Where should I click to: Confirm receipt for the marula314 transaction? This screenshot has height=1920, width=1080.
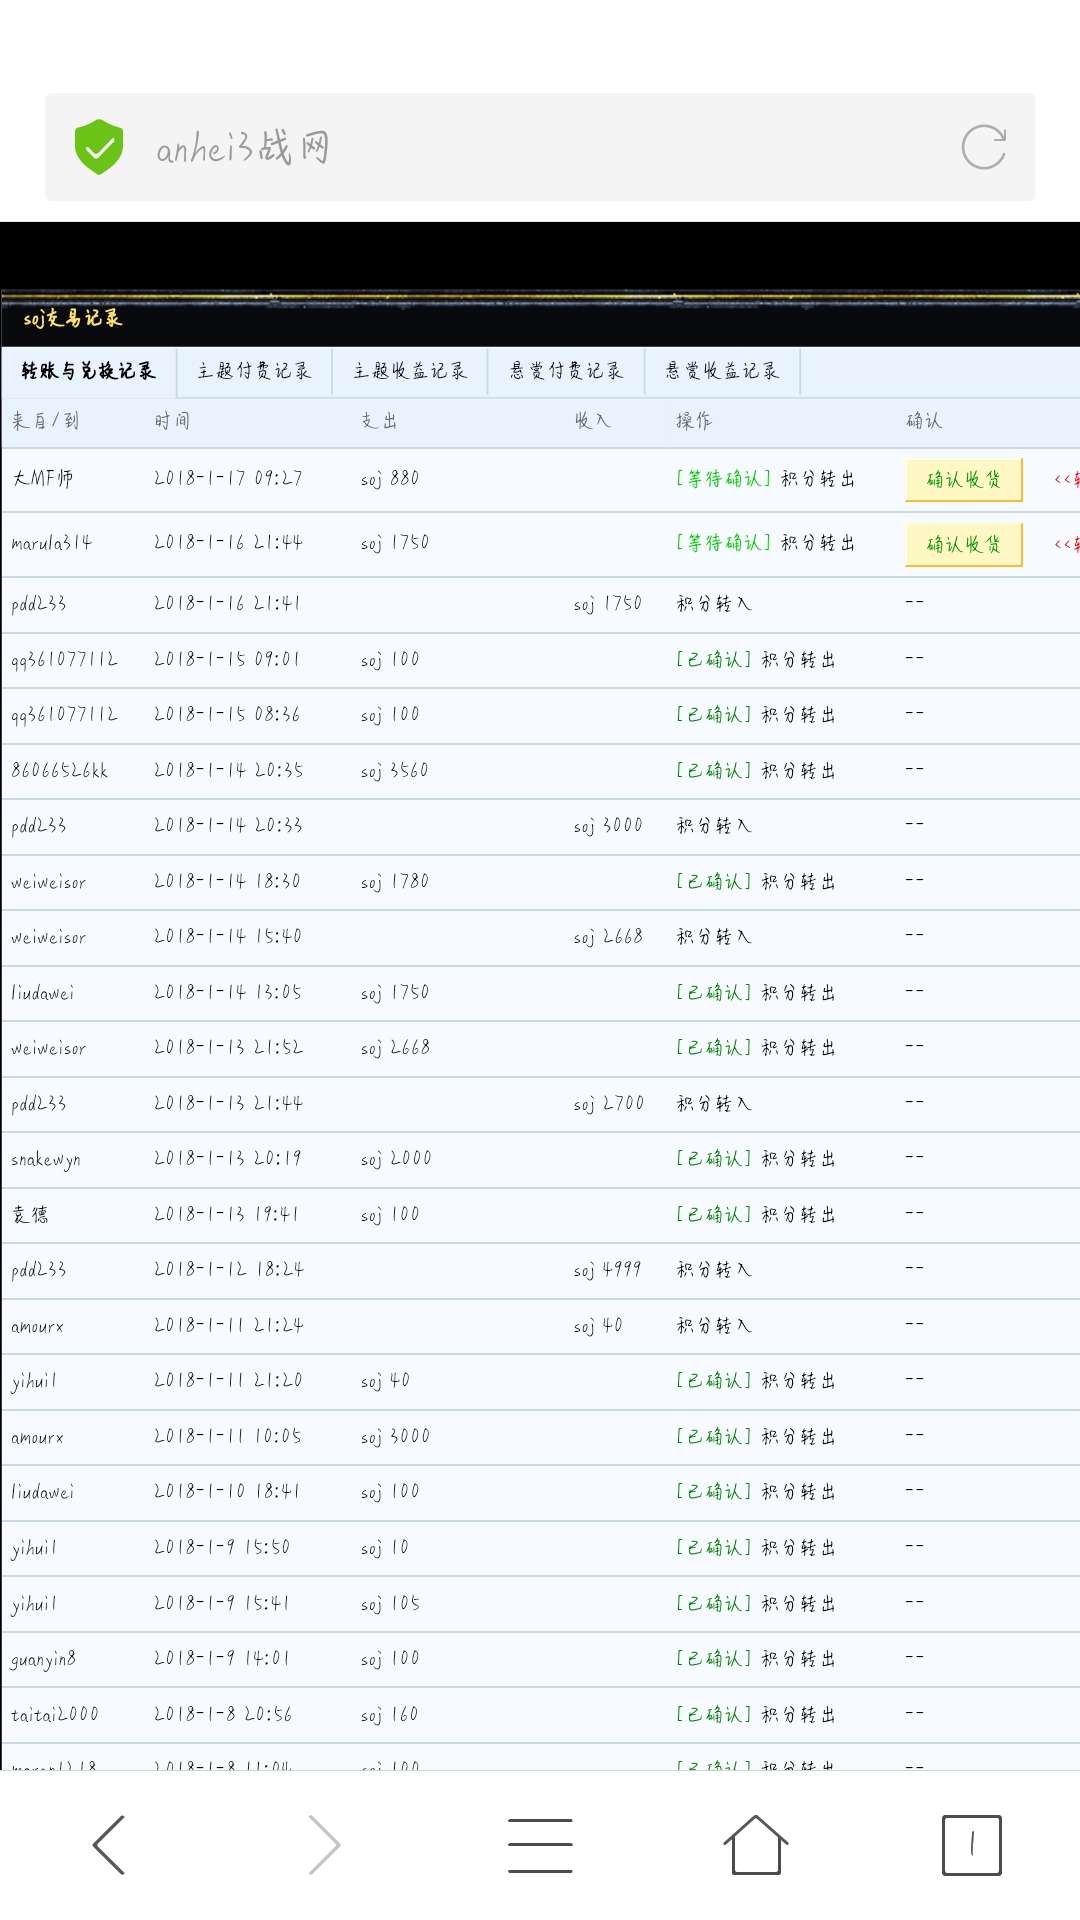[963, 545]
